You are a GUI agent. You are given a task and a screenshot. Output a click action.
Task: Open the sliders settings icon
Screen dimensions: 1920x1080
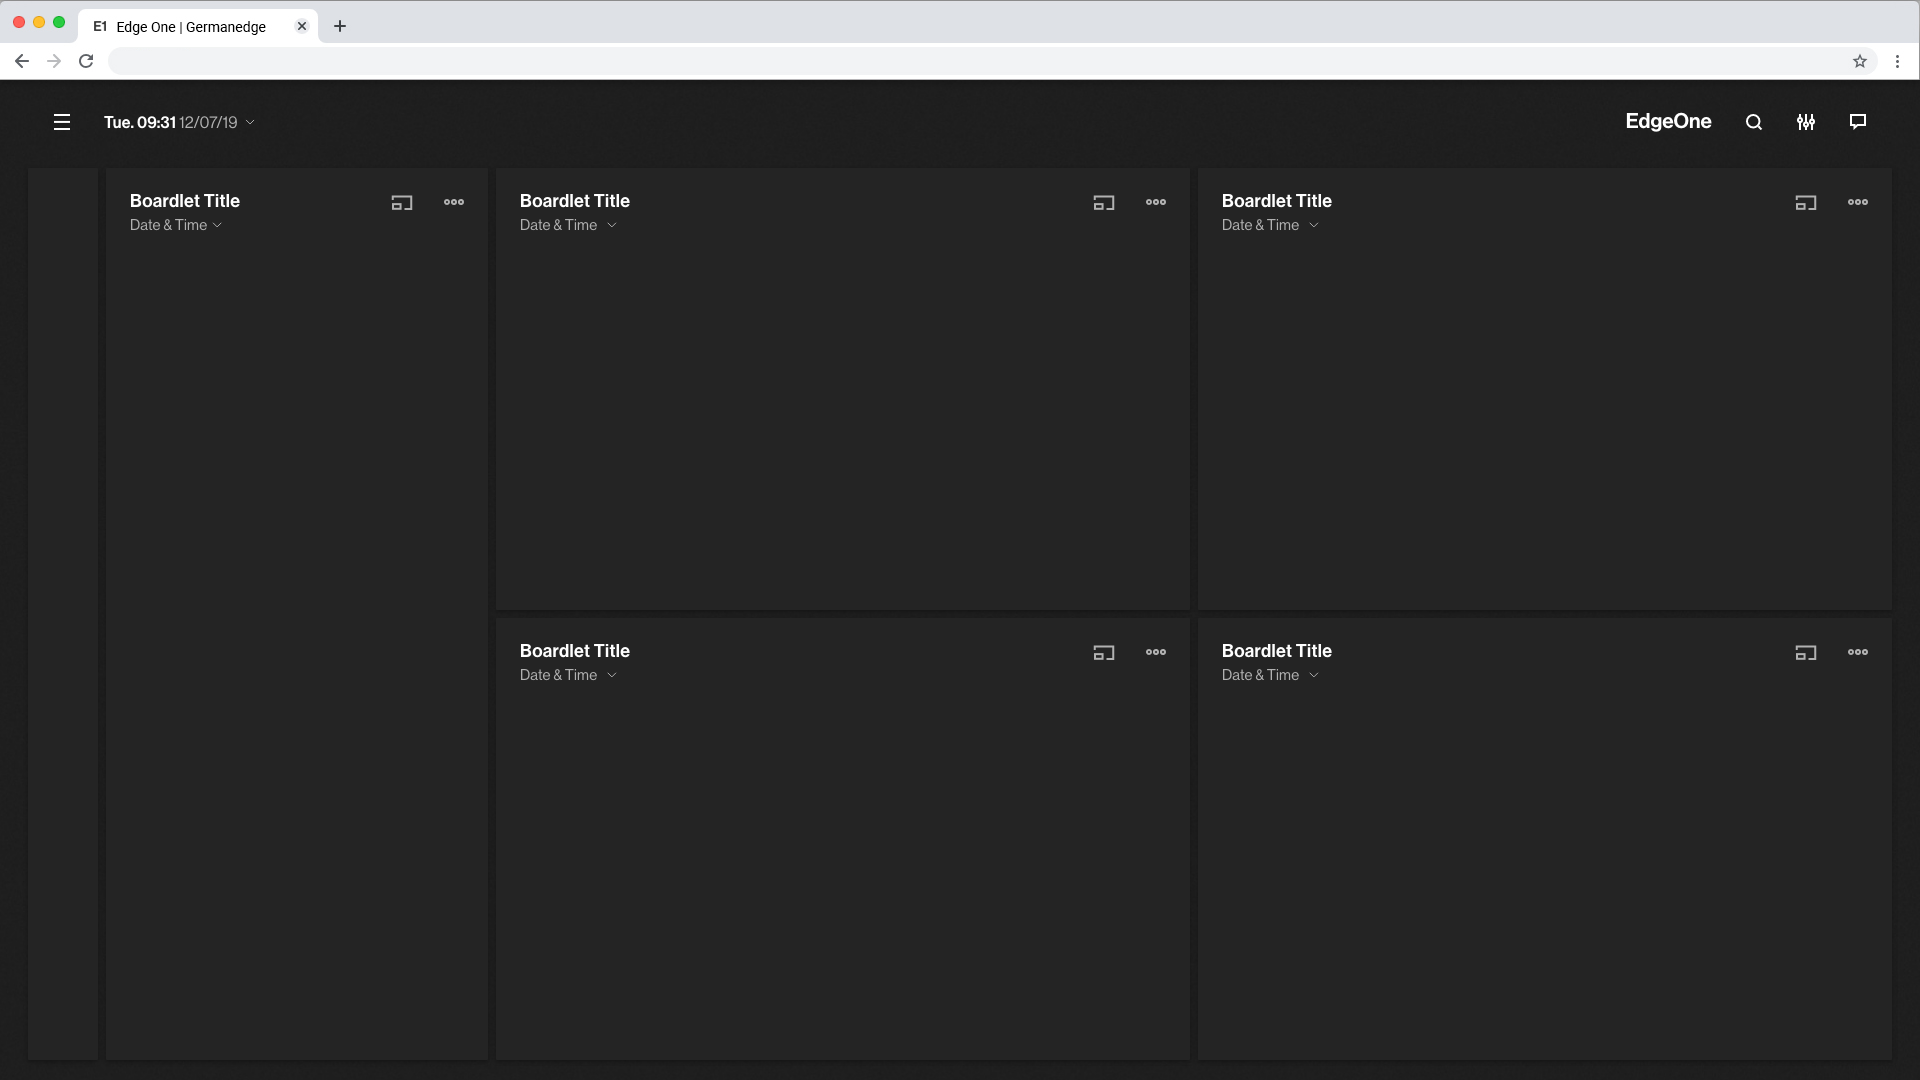pyautogui.click(x=1806, y=122)
